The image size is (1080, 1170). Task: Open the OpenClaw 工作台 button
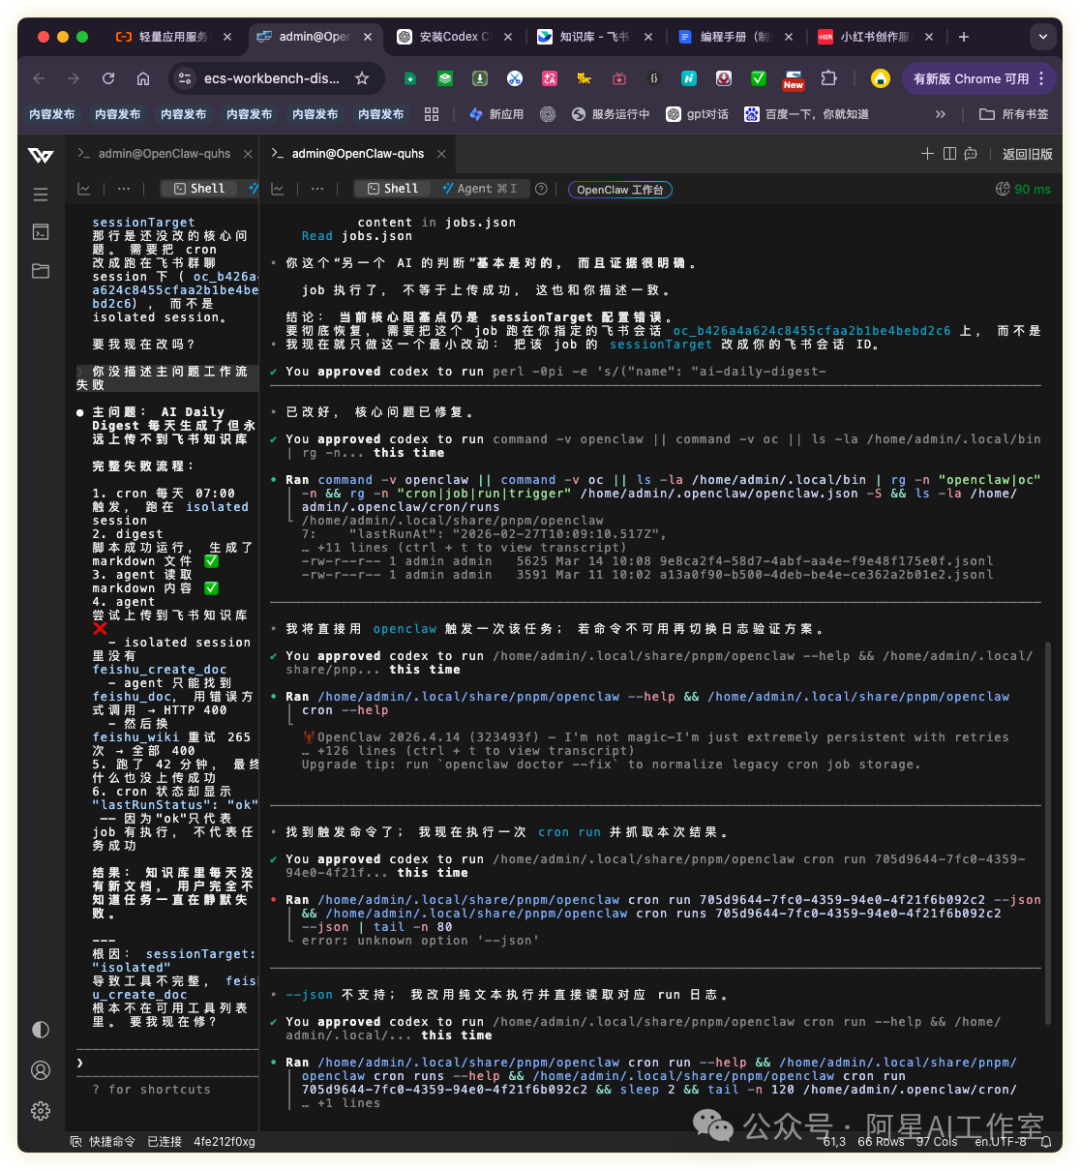[x=620, y=190]
